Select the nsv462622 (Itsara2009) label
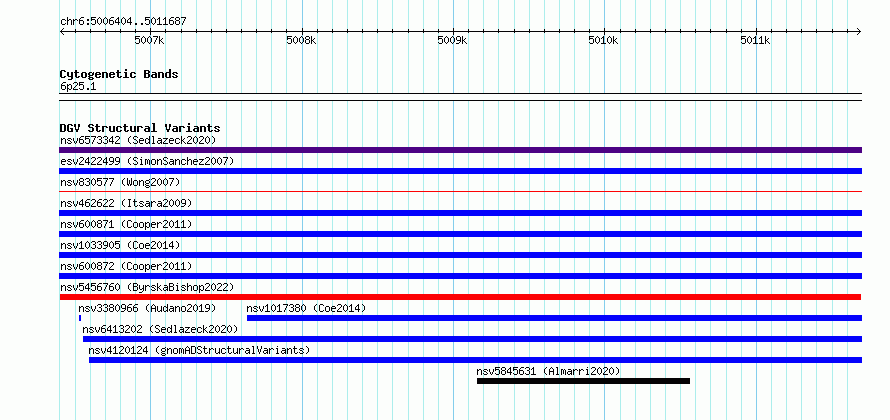 click(x=126, y=203)
